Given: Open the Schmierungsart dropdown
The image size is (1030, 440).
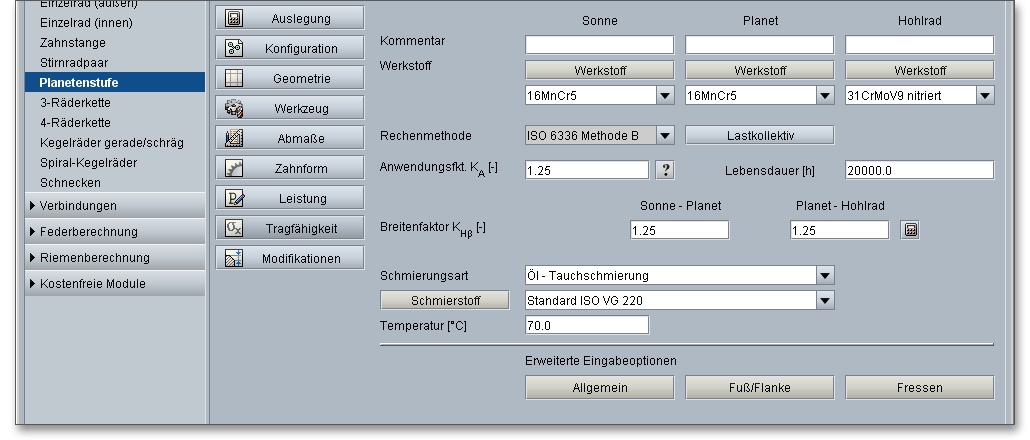Looking at the screenshot, I should [x=825, y=275].
